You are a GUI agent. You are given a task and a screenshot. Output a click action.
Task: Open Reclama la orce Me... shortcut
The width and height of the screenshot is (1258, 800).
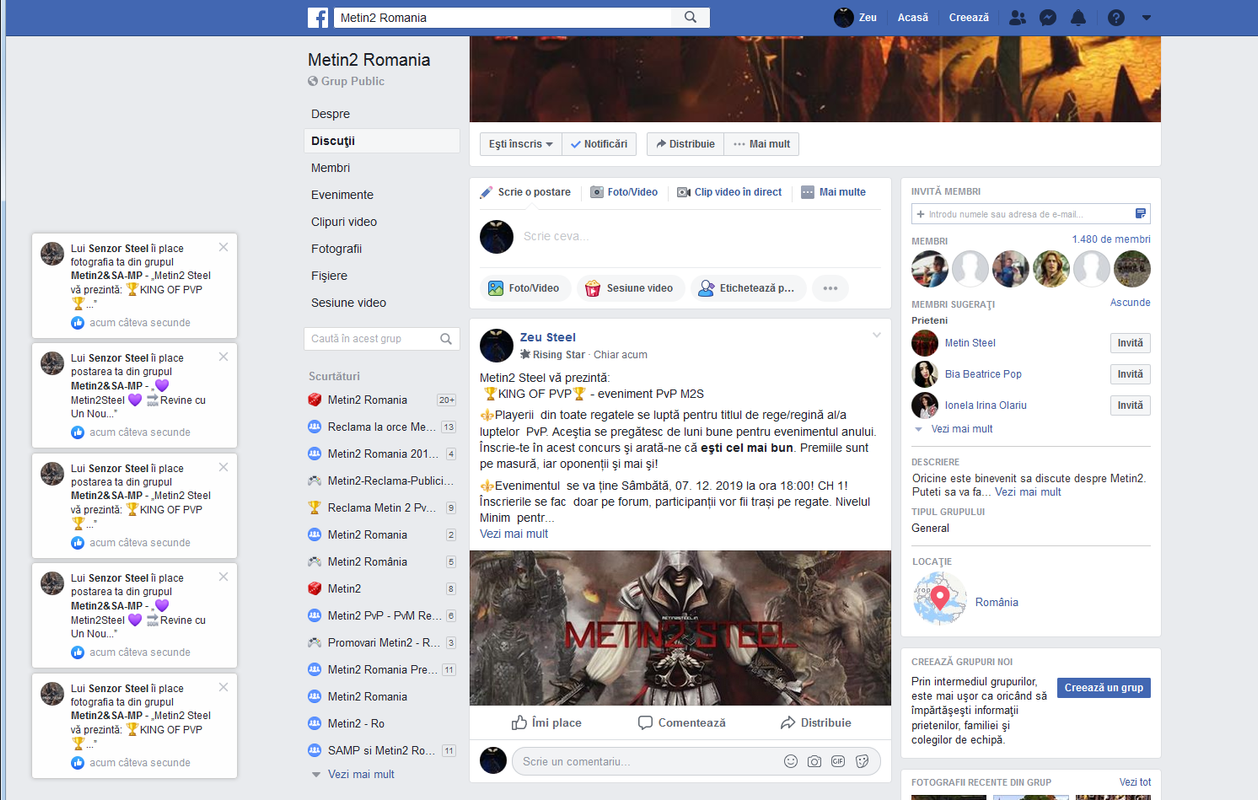(x=382, y=427)
